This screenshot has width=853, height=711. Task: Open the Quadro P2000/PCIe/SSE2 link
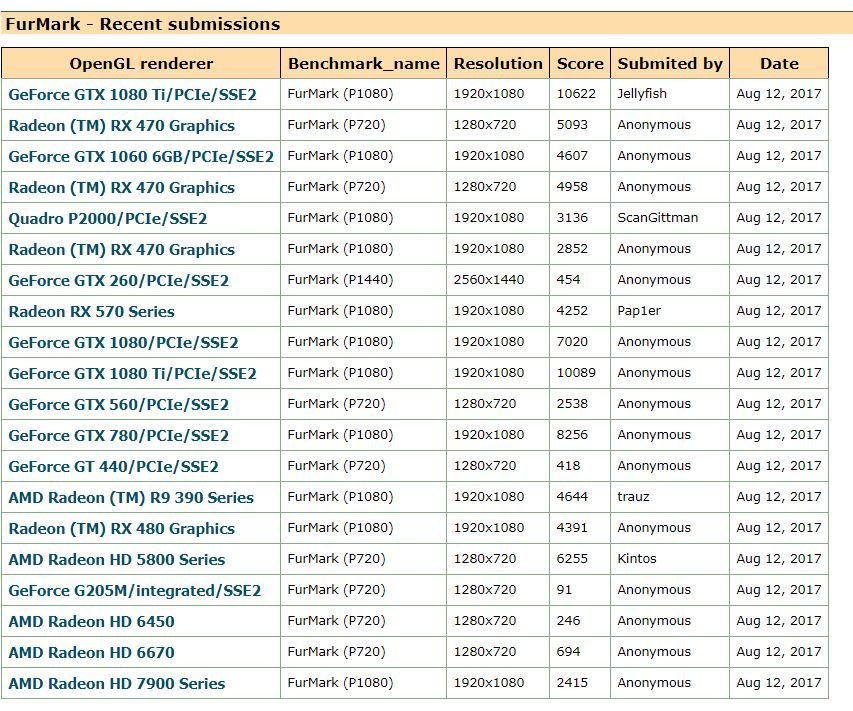pos(108,219)
